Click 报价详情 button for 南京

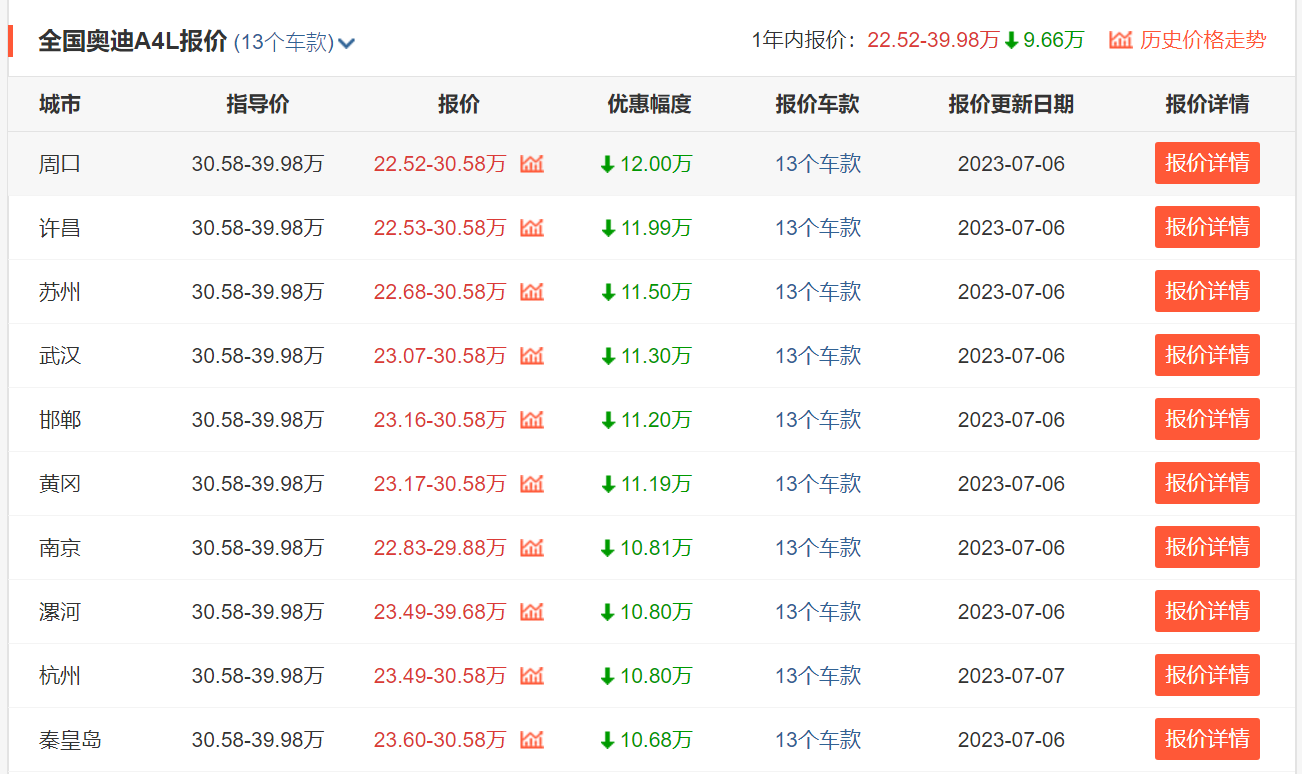tap(1207, 547)
